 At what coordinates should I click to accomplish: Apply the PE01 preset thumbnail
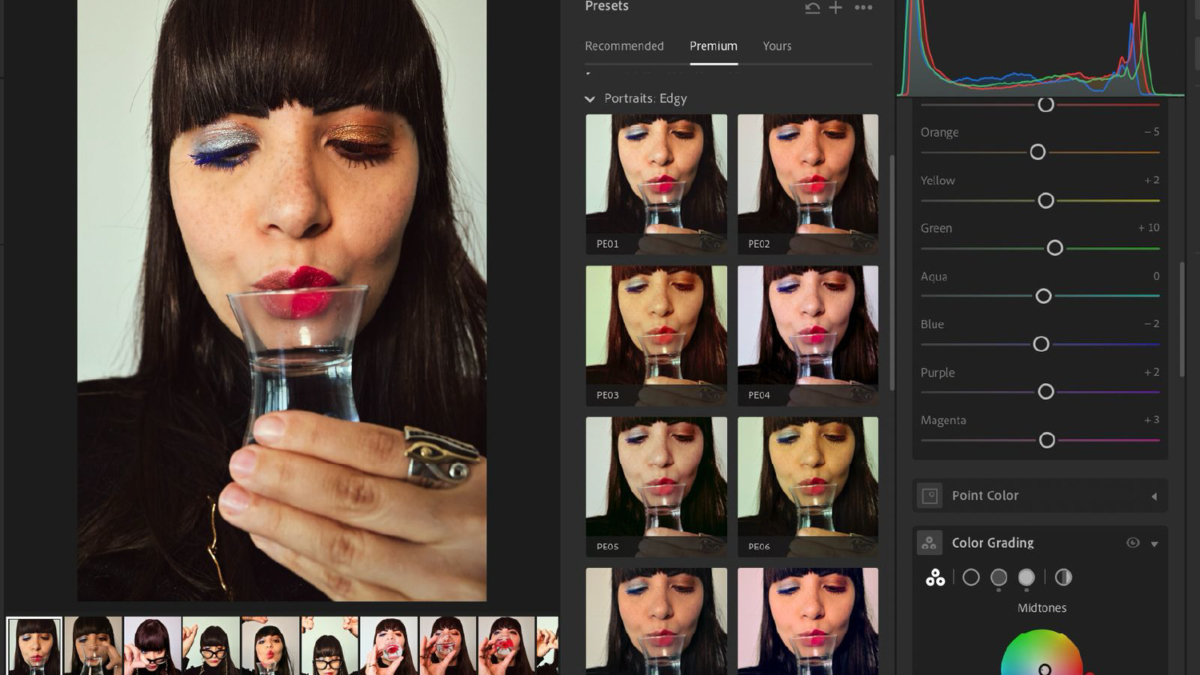[x=656, y=184]
